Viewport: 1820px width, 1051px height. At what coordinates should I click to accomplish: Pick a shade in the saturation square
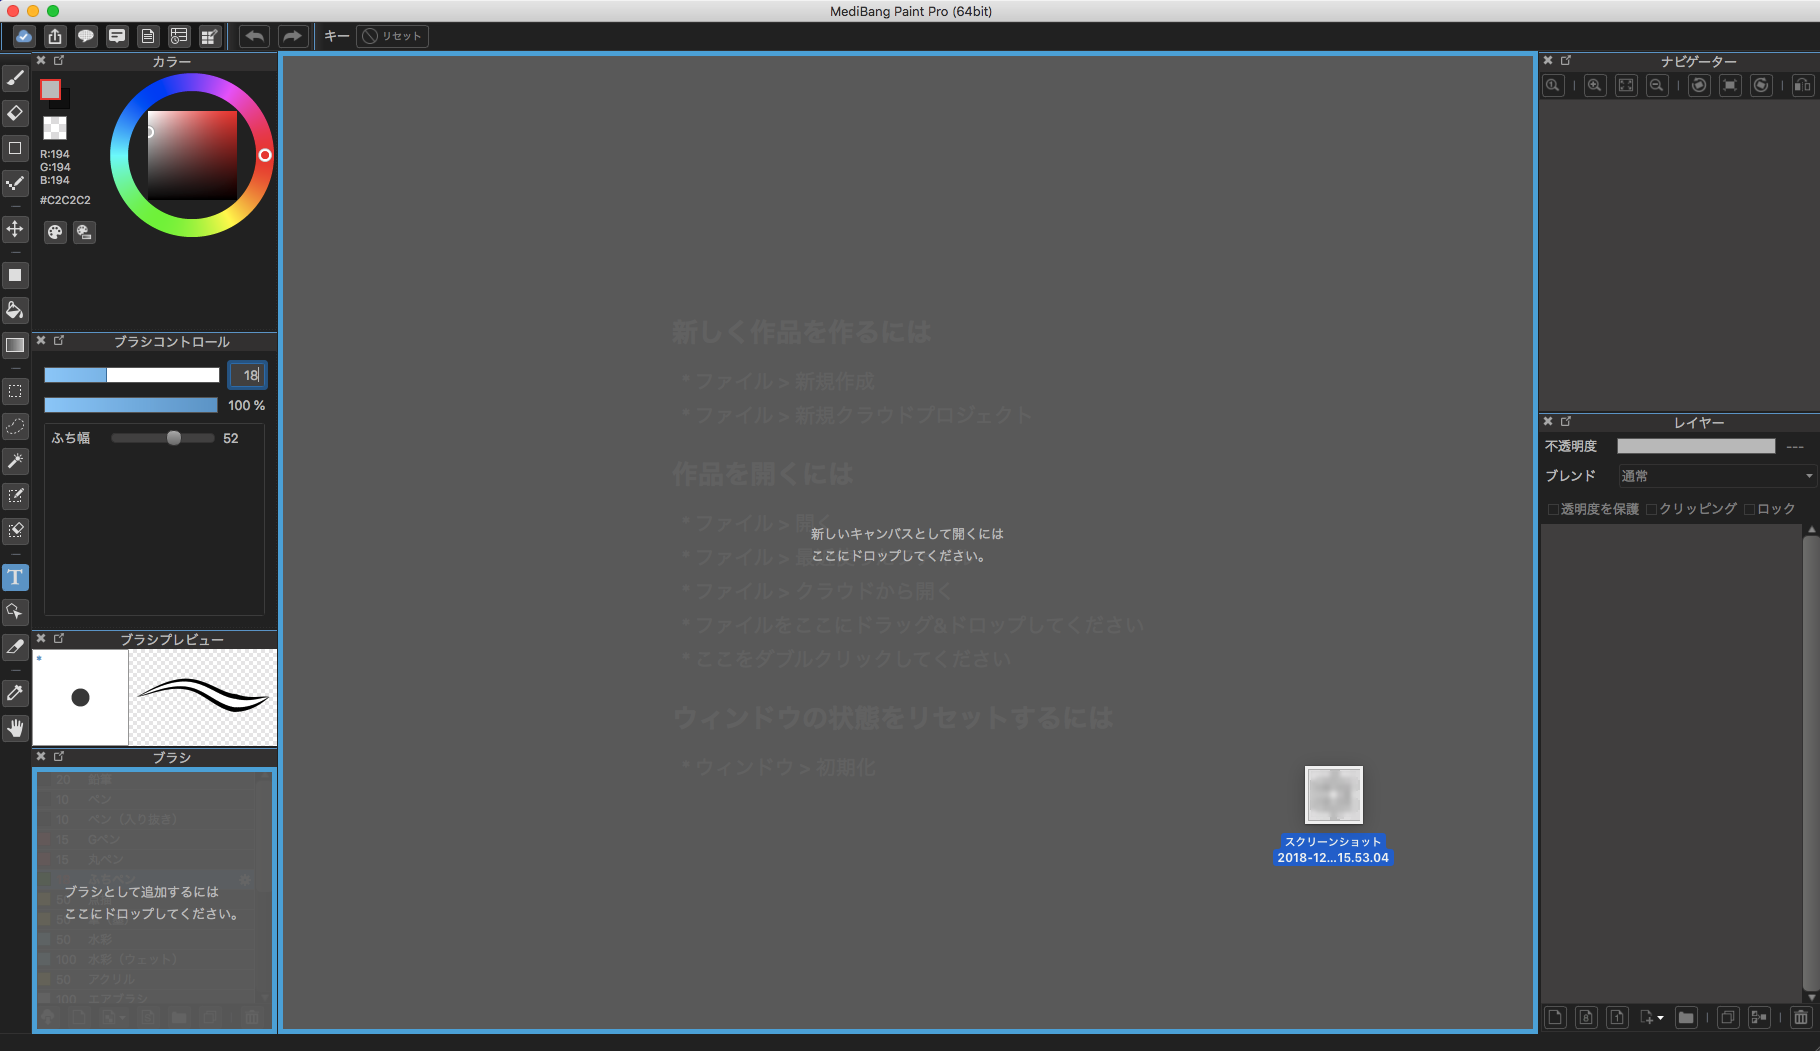coord(192,155)
